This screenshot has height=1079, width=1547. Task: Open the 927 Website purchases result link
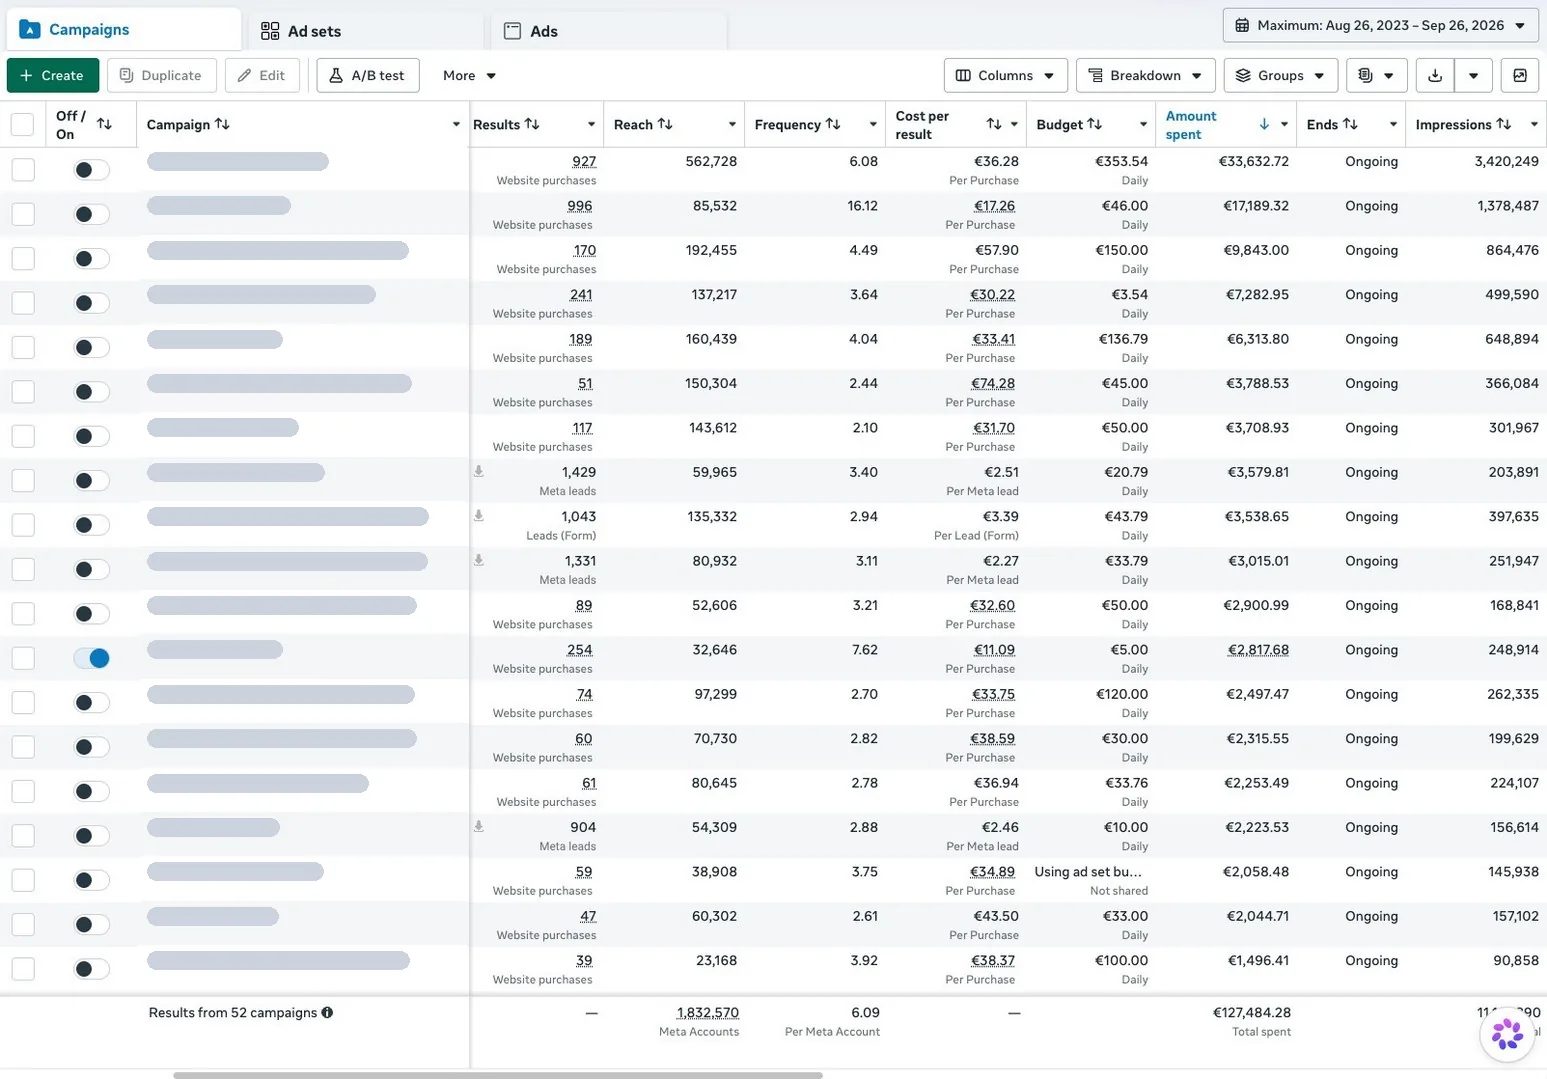click(x=584, y=161)
